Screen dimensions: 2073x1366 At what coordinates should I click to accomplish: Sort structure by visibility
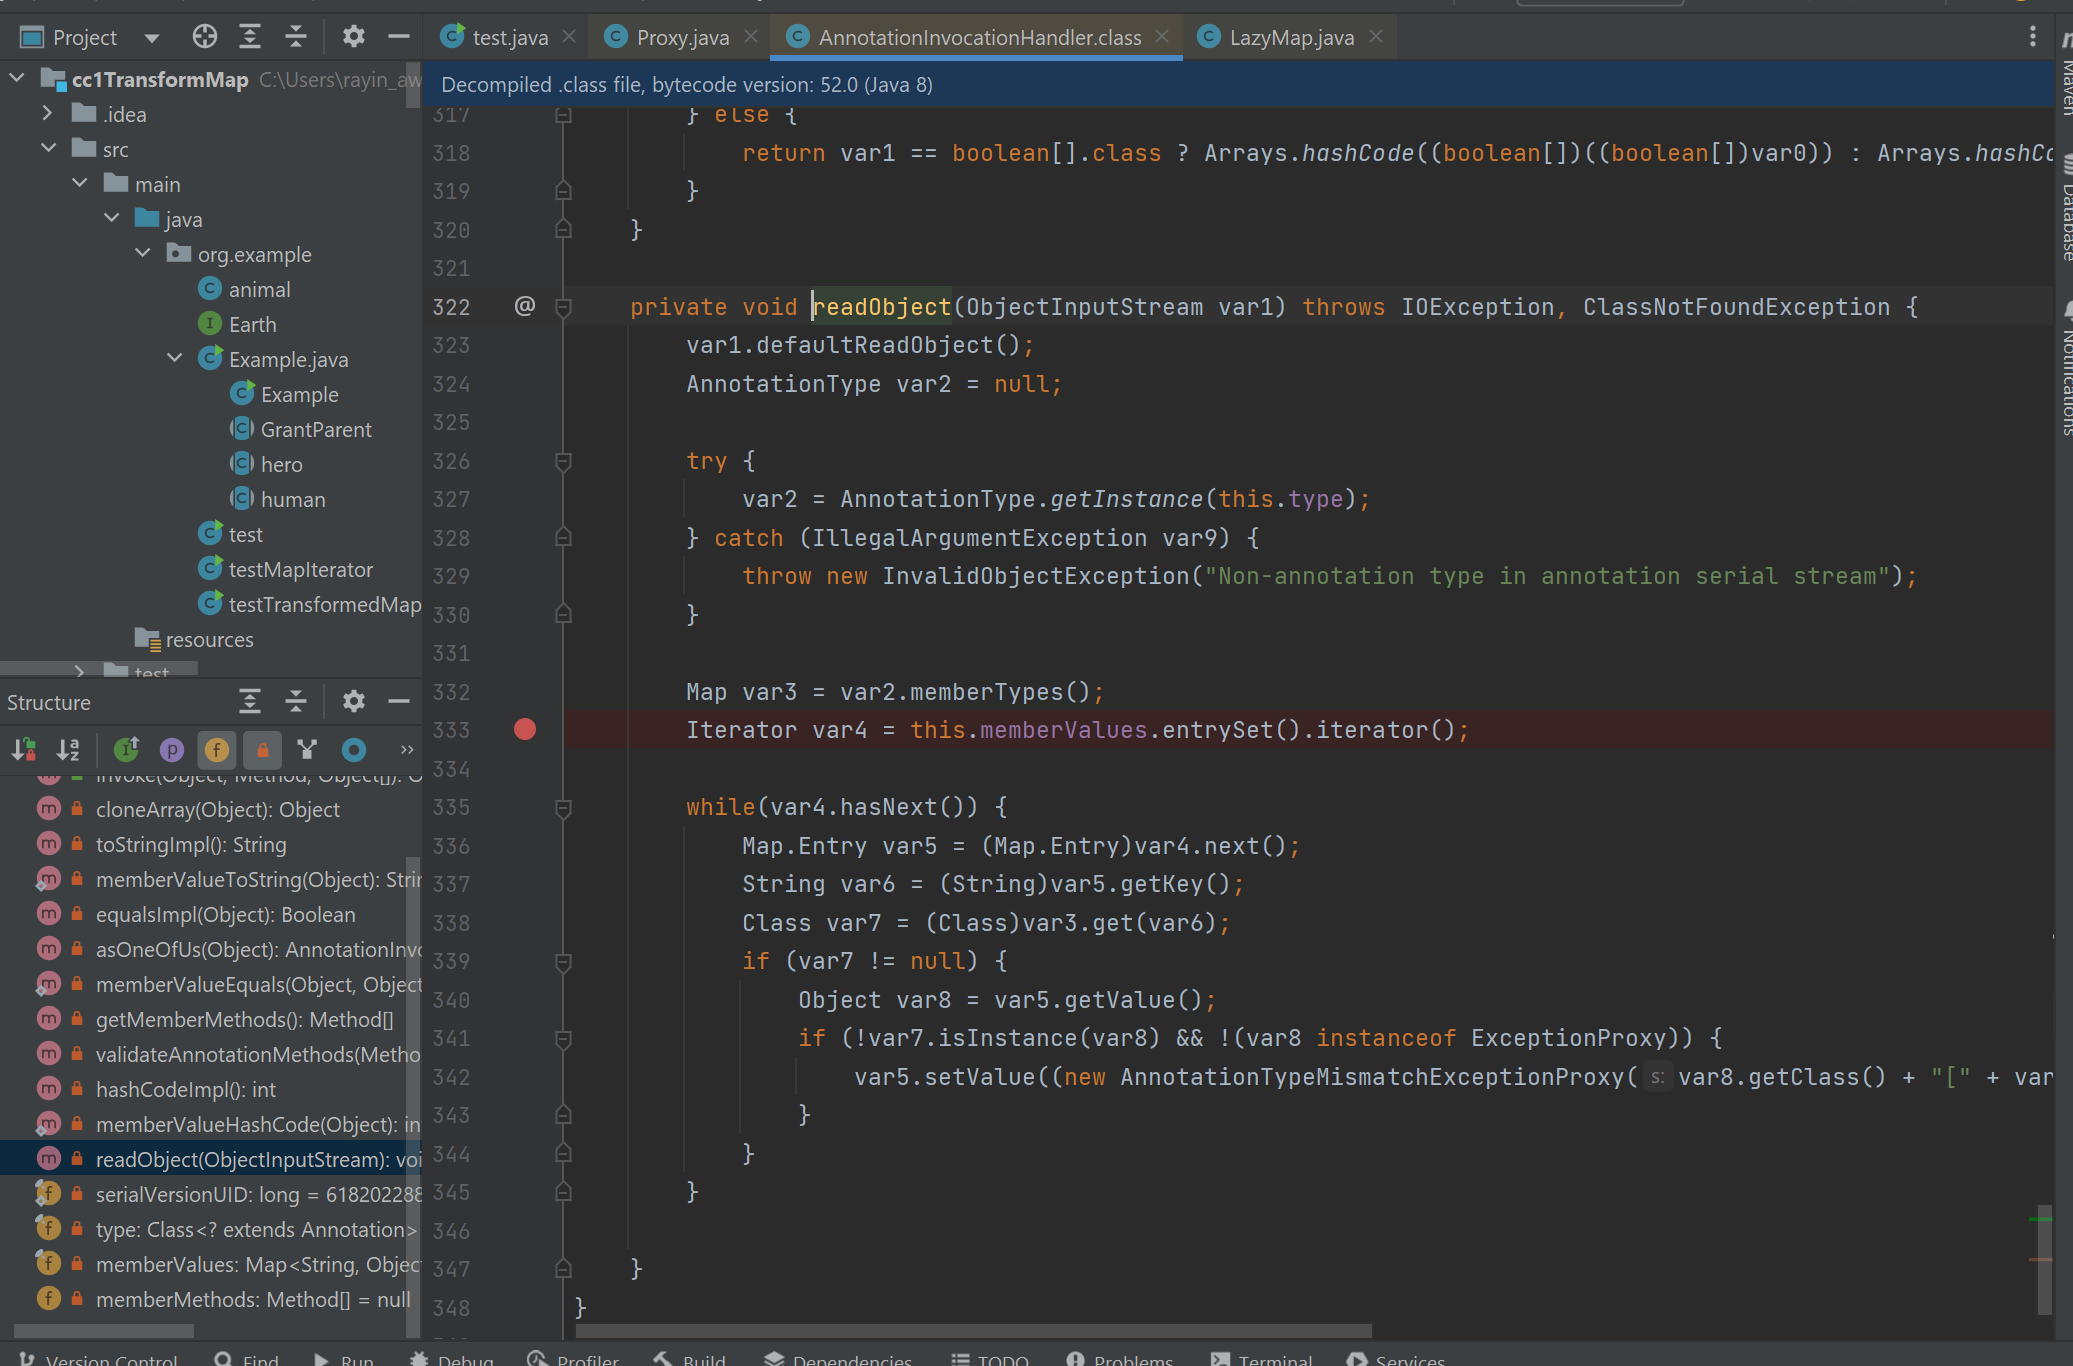click(24, 749)
